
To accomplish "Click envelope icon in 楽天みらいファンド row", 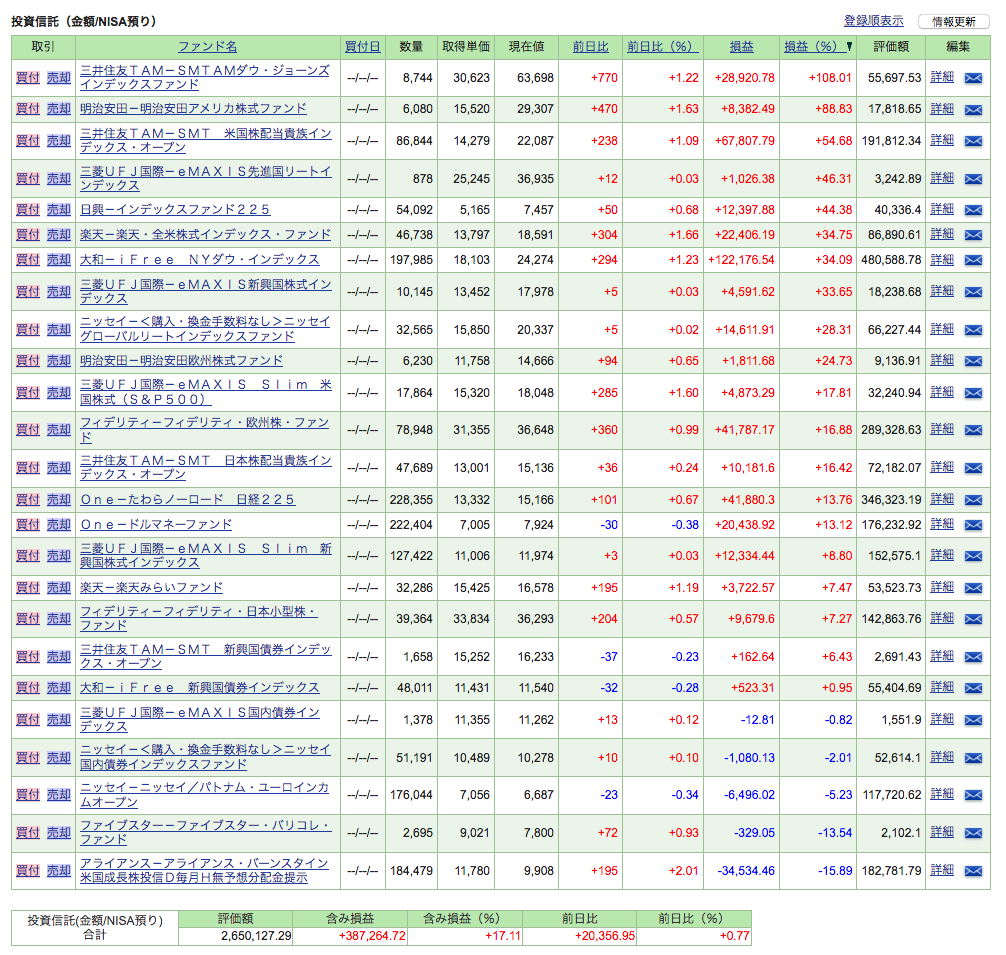I will (x=973, y=588).
